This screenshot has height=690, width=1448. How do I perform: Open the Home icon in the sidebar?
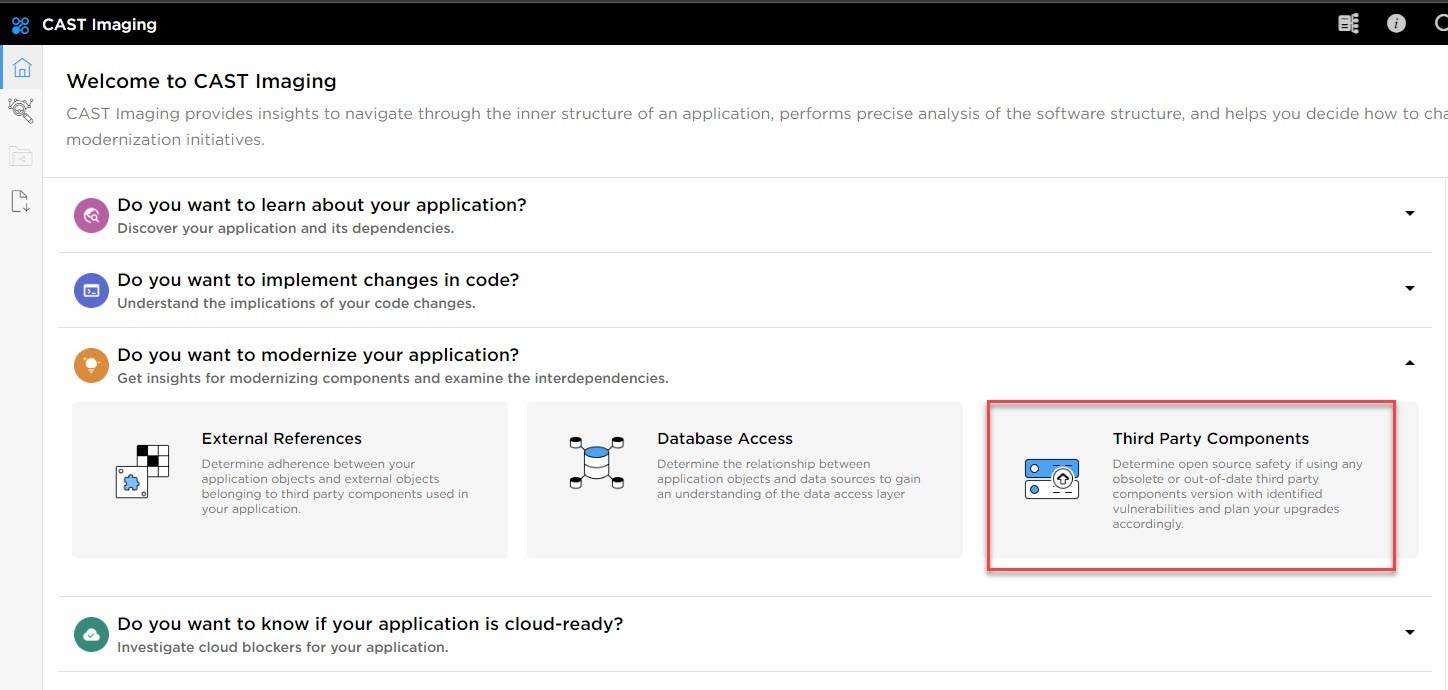21,68
